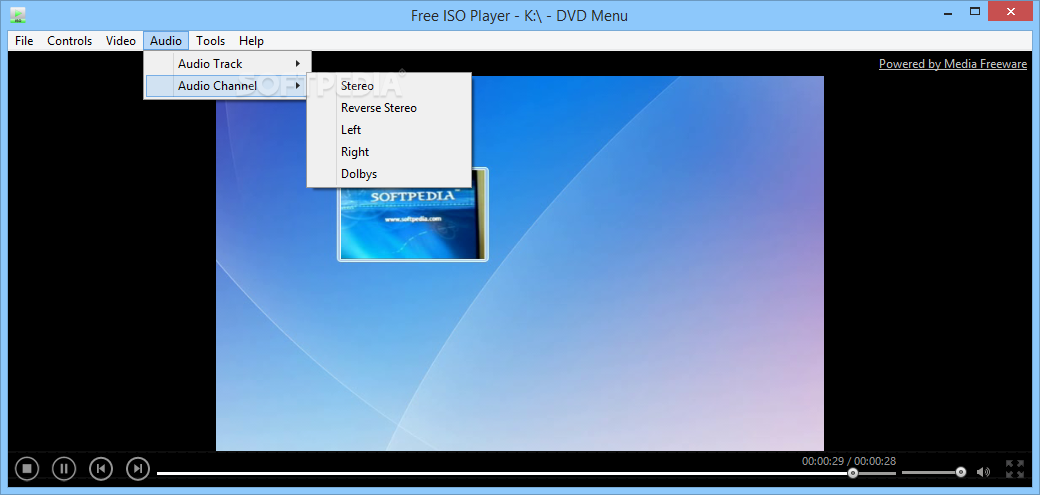Open the Tools menu

(210, 40)
